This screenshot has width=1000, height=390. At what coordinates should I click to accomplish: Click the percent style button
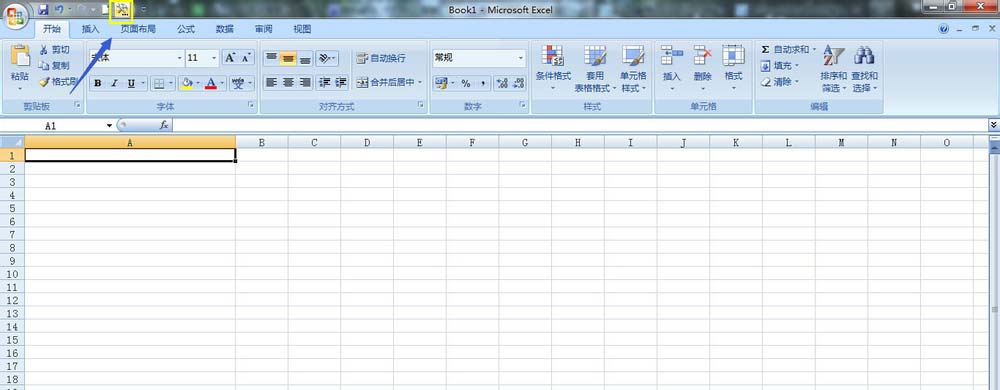tap(466, 83)
